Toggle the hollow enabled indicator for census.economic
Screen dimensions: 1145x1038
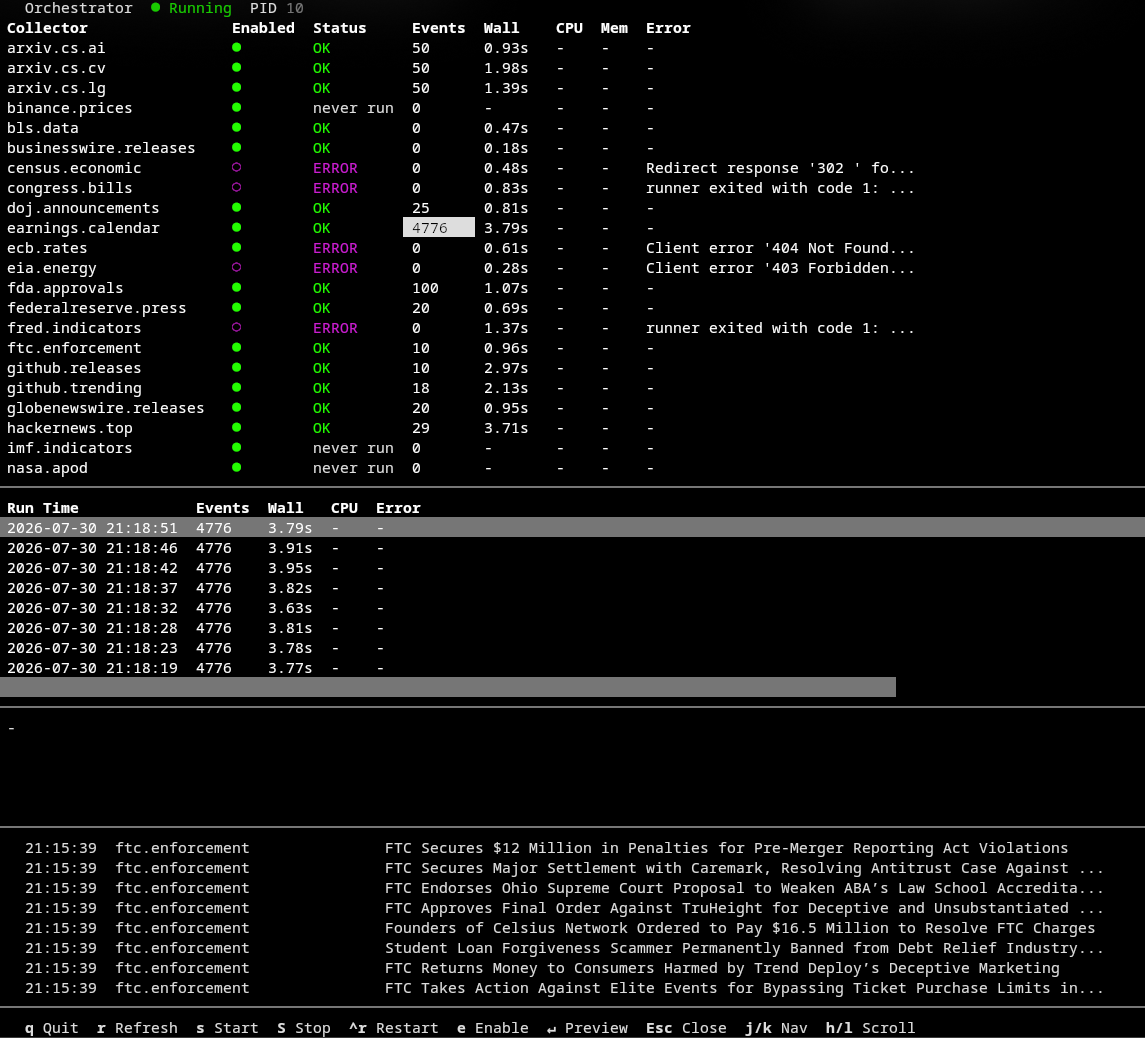click(x=237, y=167)
